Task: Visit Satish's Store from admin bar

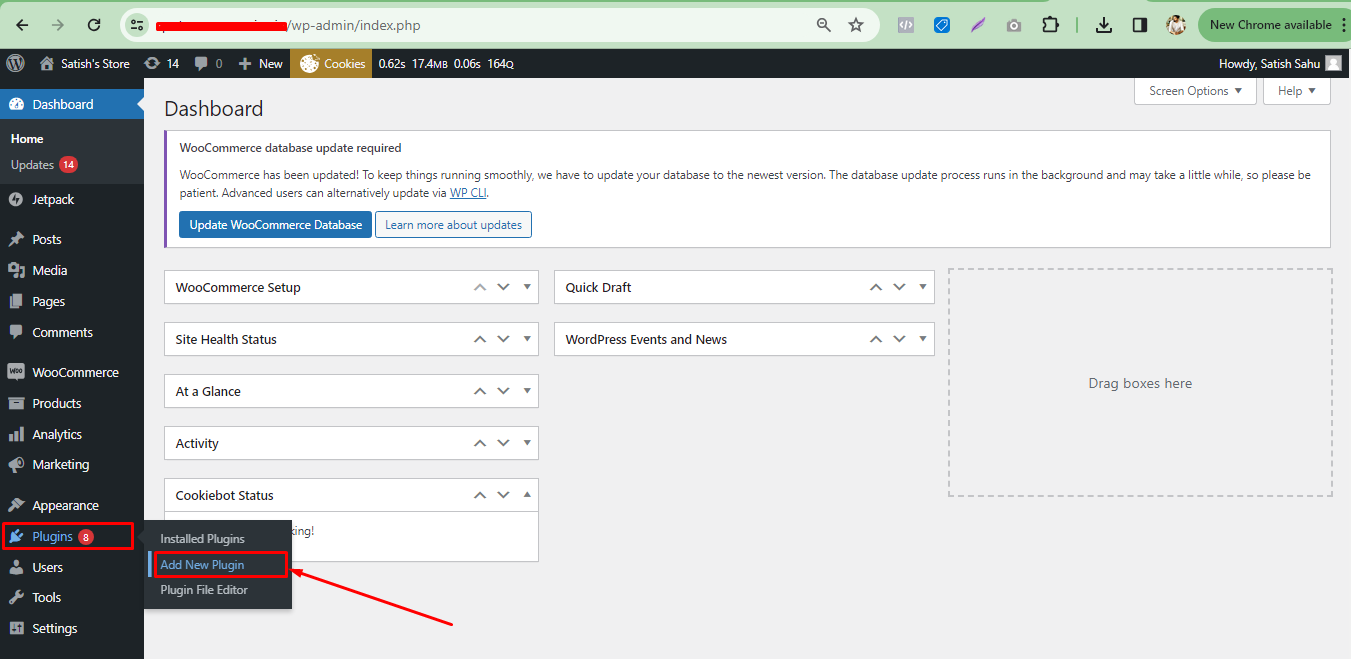Action: [x=85, y=63]
